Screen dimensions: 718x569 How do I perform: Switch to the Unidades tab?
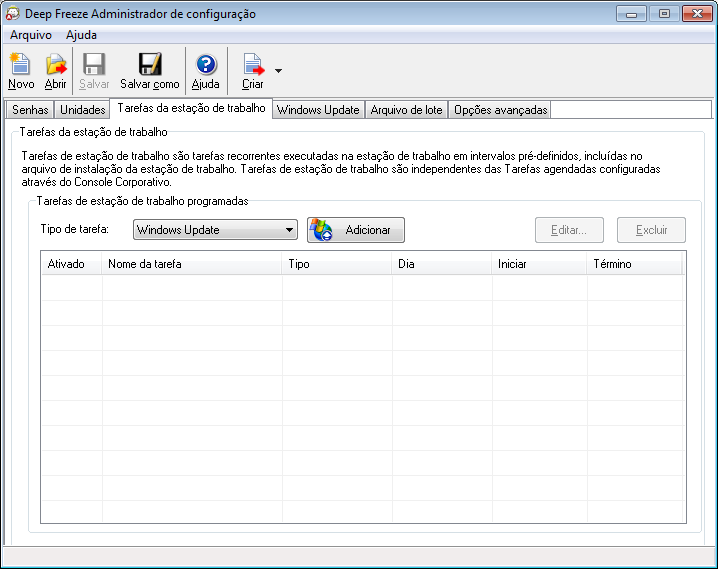click(x=82, y=110)
